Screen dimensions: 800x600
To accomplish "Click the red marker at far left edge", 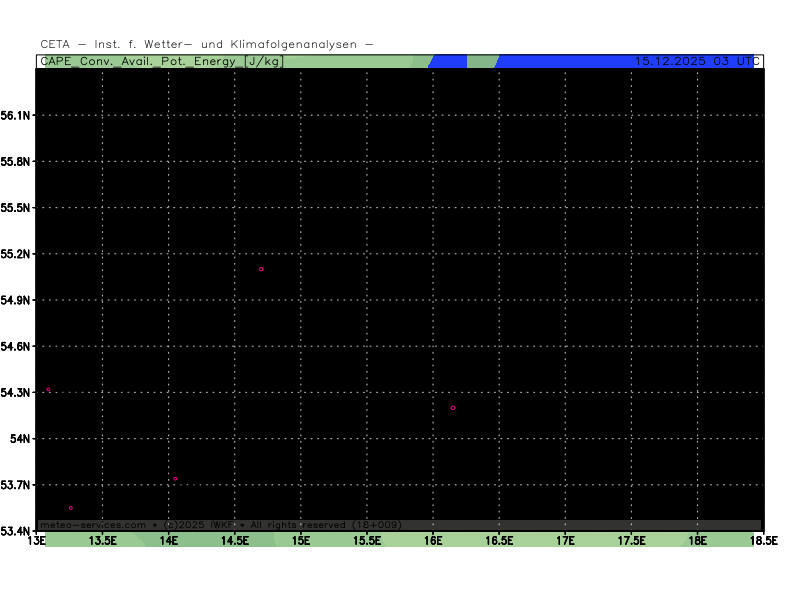I will pos(48,390).
